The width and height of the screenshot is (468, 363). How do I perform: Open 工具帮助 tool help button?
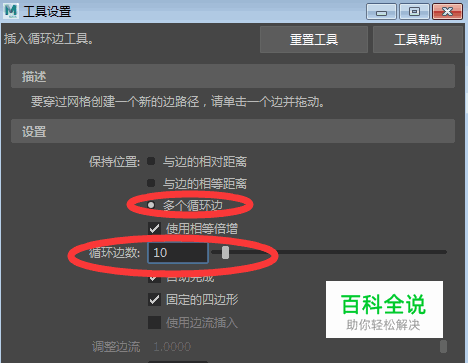418,40
